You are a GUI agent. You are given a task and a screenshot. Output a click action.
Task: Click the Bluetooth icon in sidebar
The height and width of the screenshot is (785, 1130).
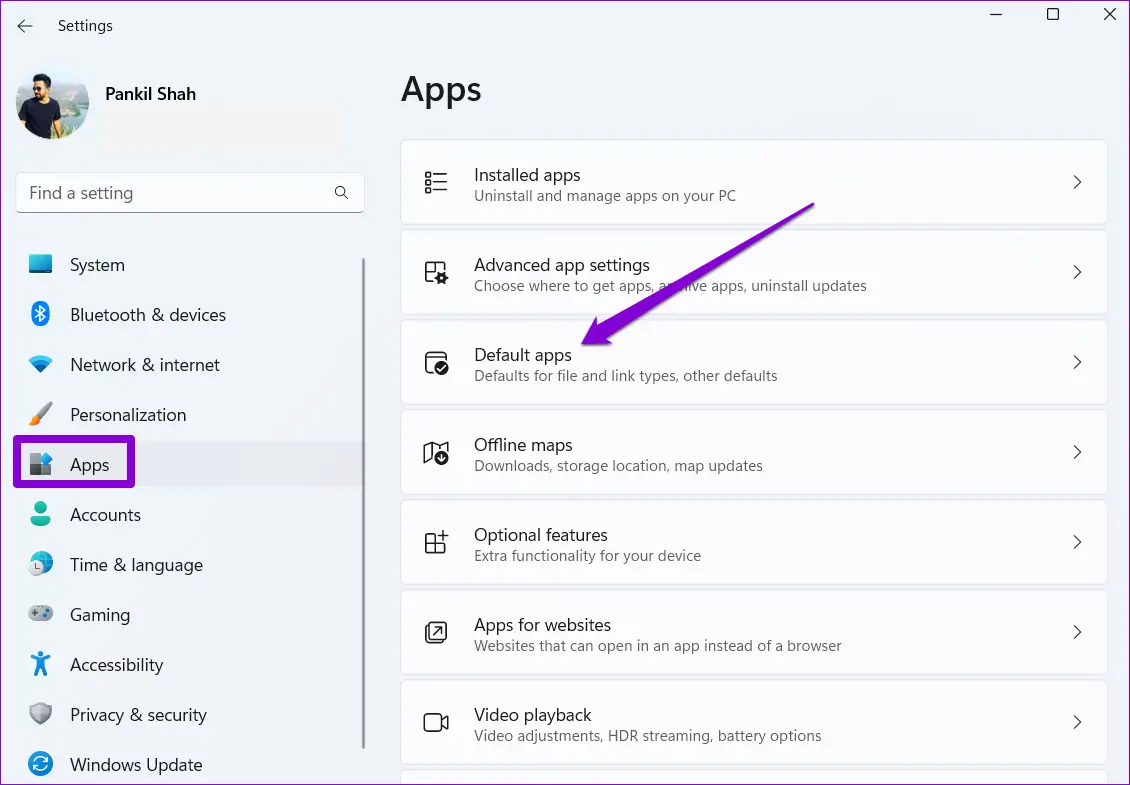(40, 315)
